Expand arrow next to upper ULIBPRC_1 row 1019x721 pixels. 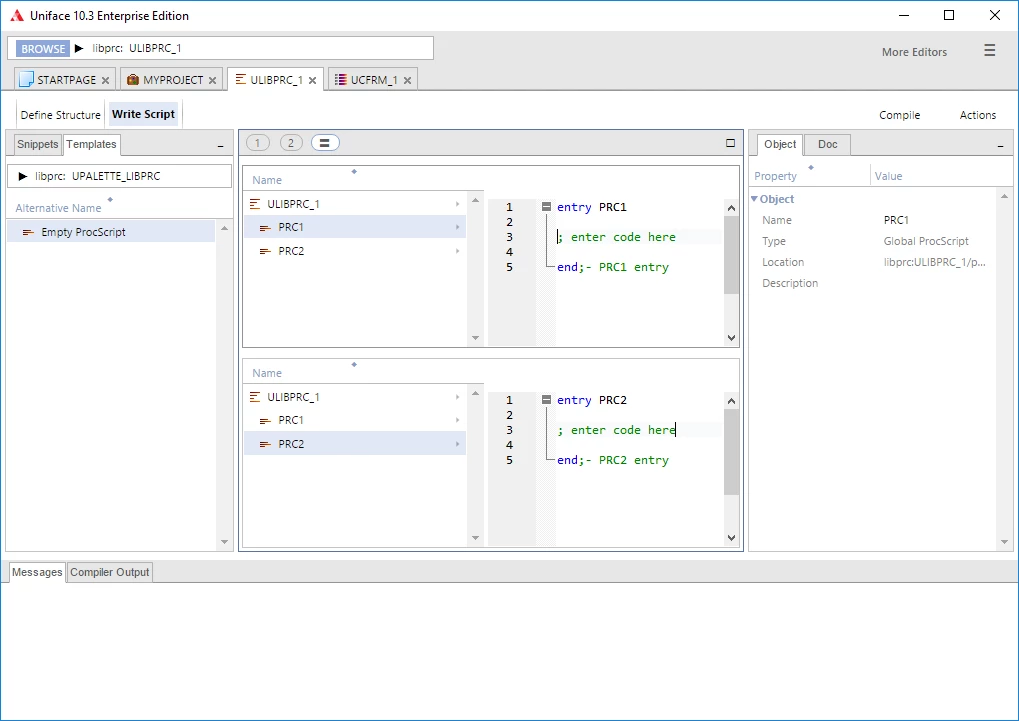pos(458,204)
